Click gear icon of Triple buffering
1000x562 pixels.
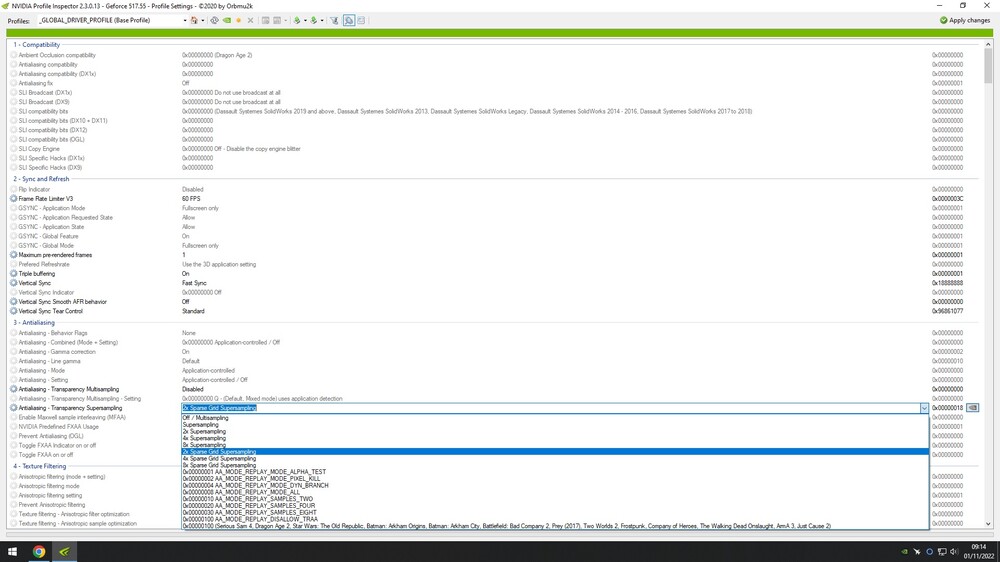(13, 274)
